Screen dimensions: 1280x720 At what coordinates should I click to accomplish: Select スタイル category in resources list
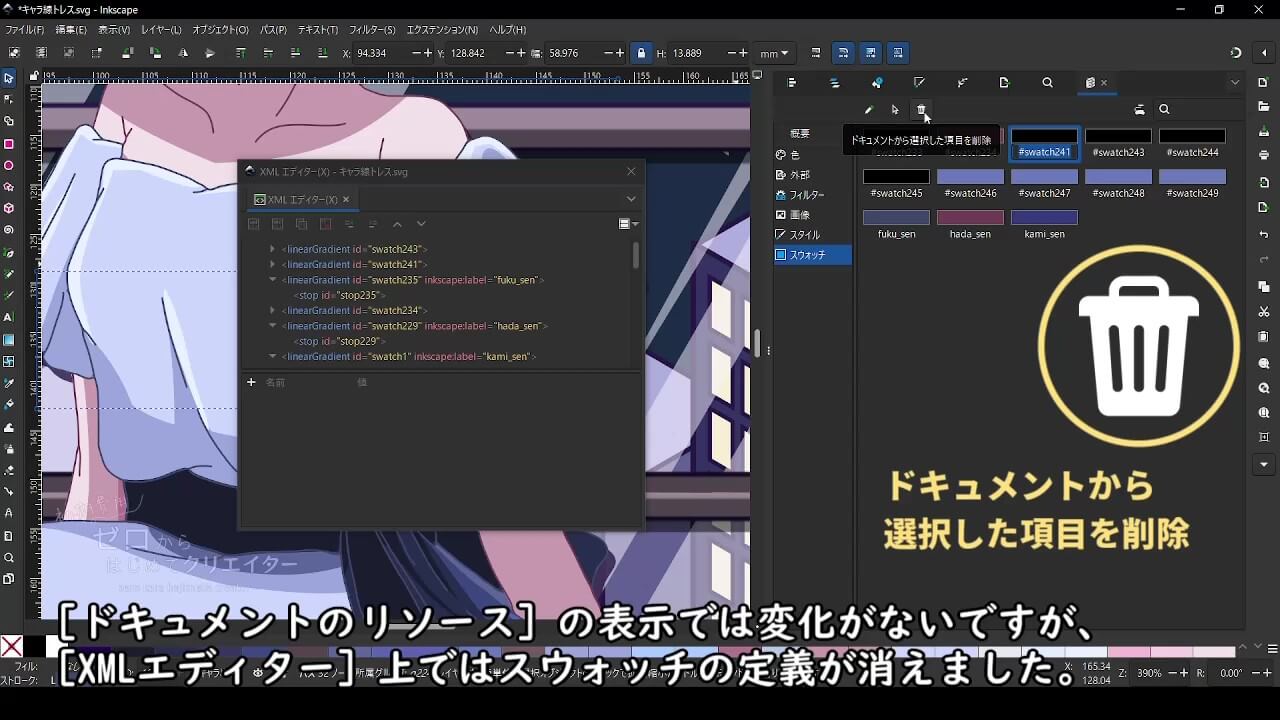pos(812,235)
